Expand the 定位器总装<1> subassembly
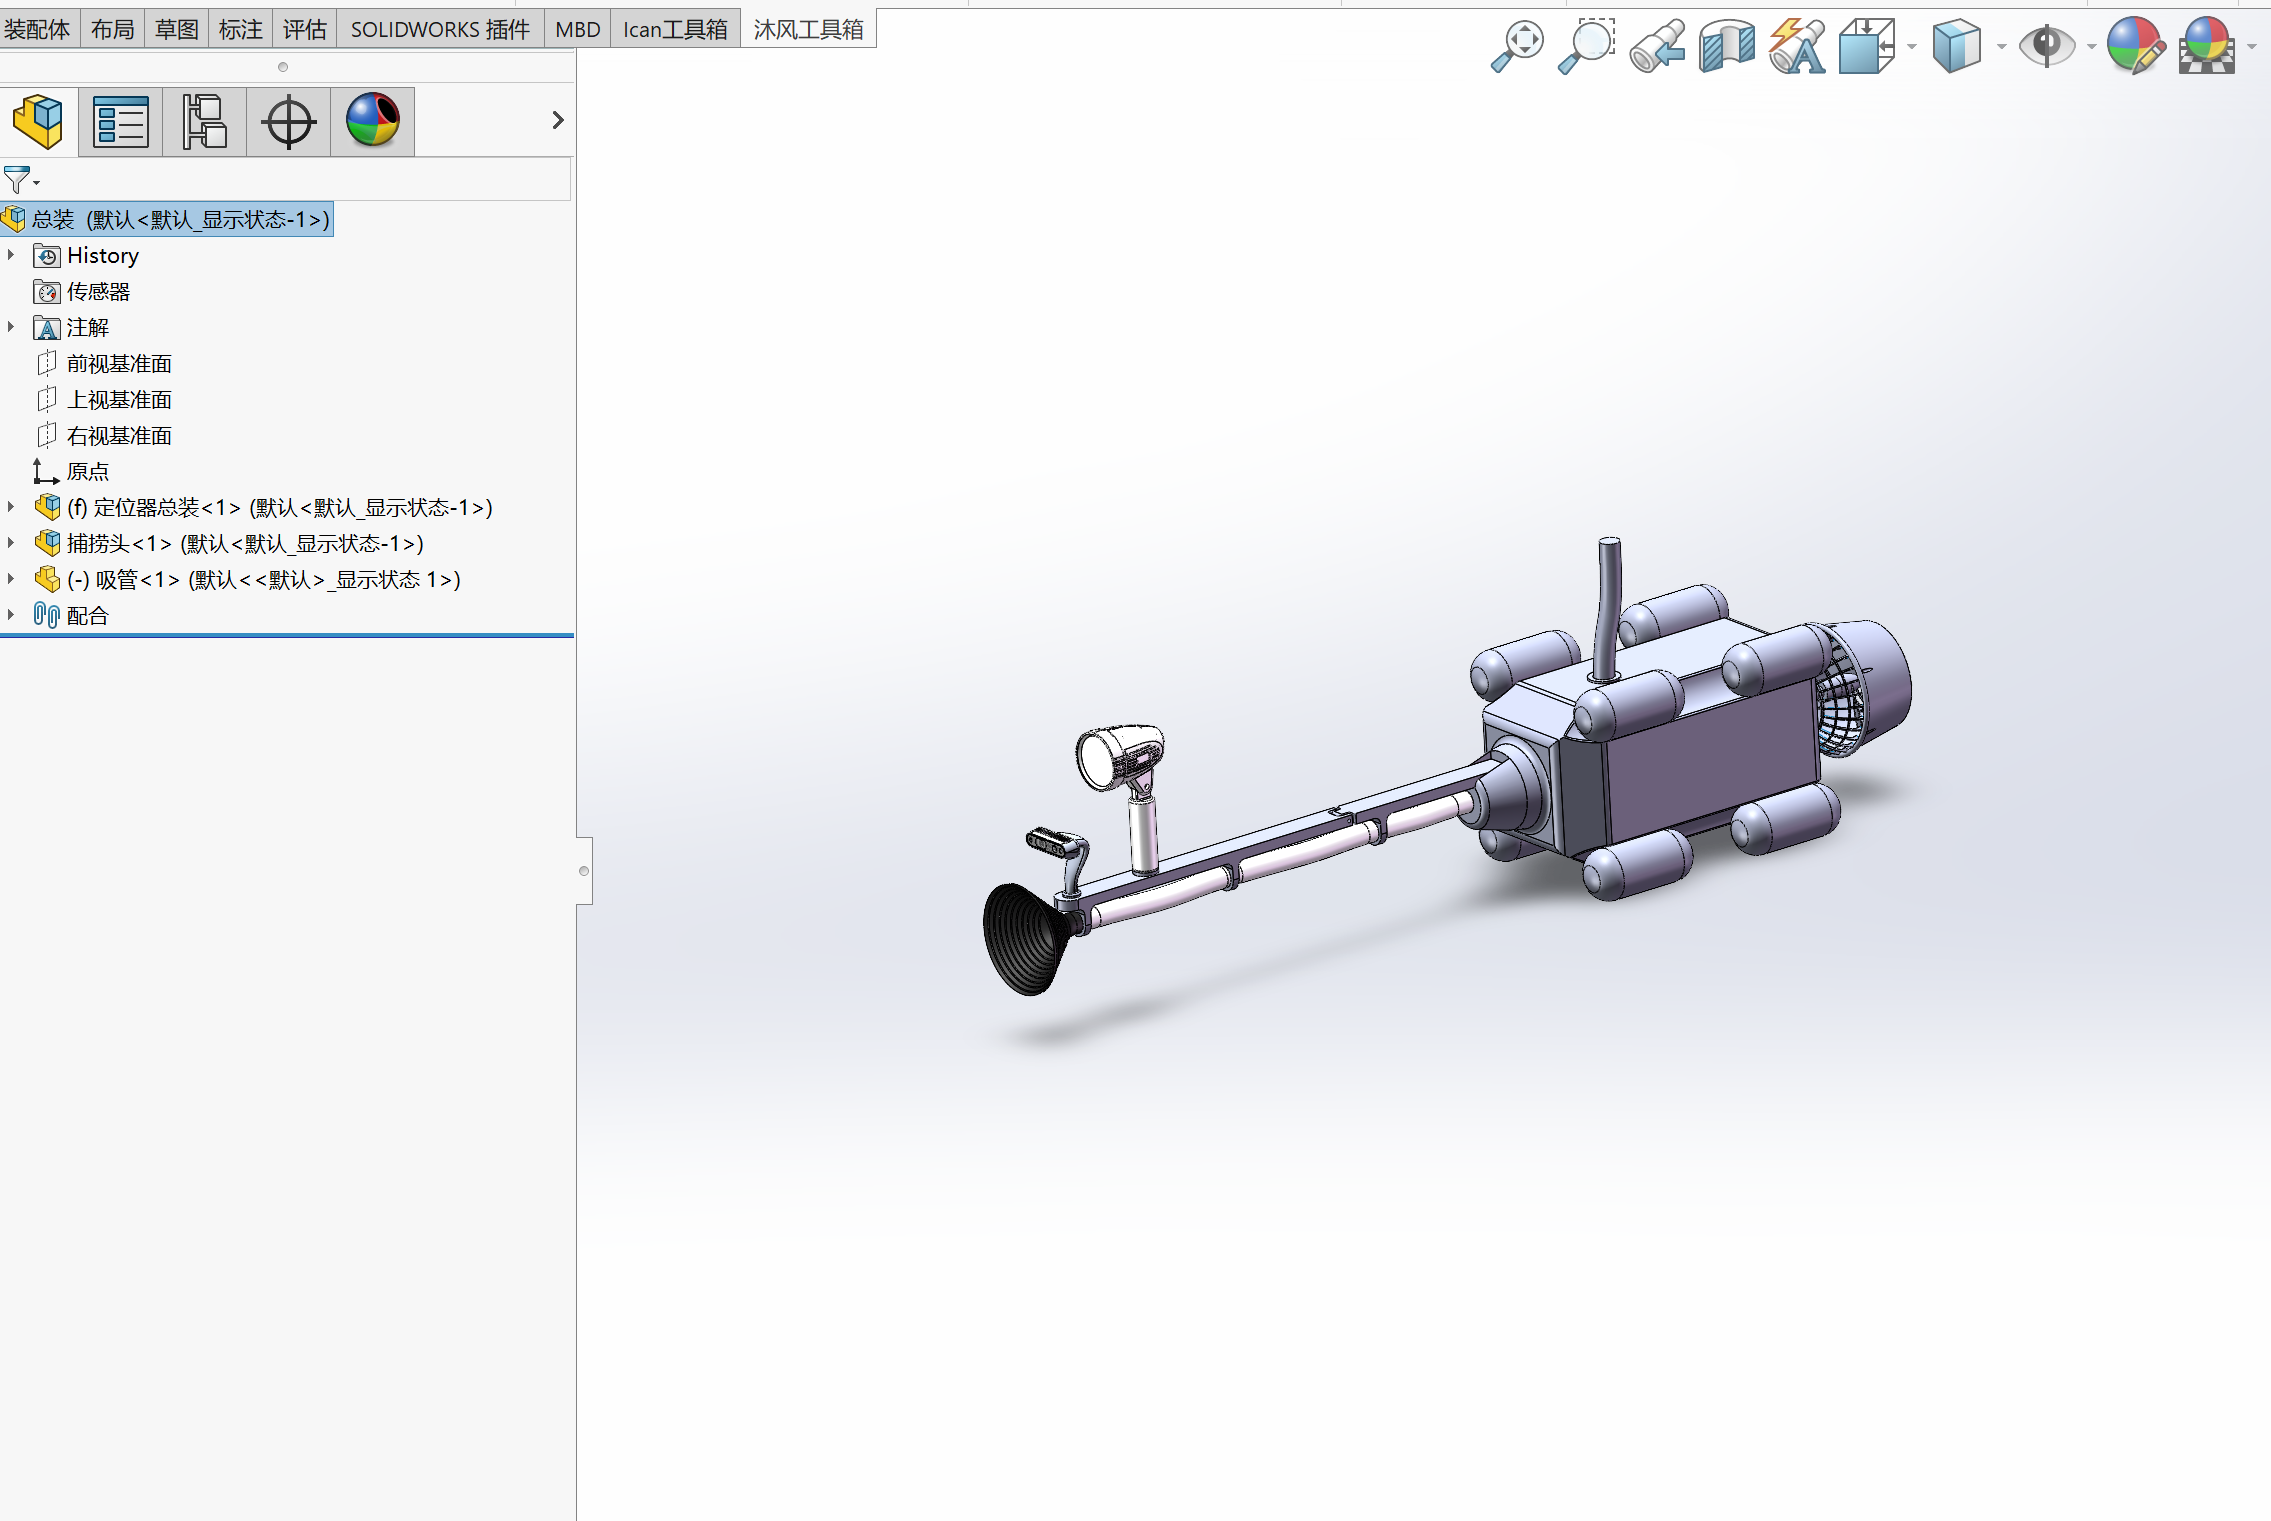 (x=11, y=507)
